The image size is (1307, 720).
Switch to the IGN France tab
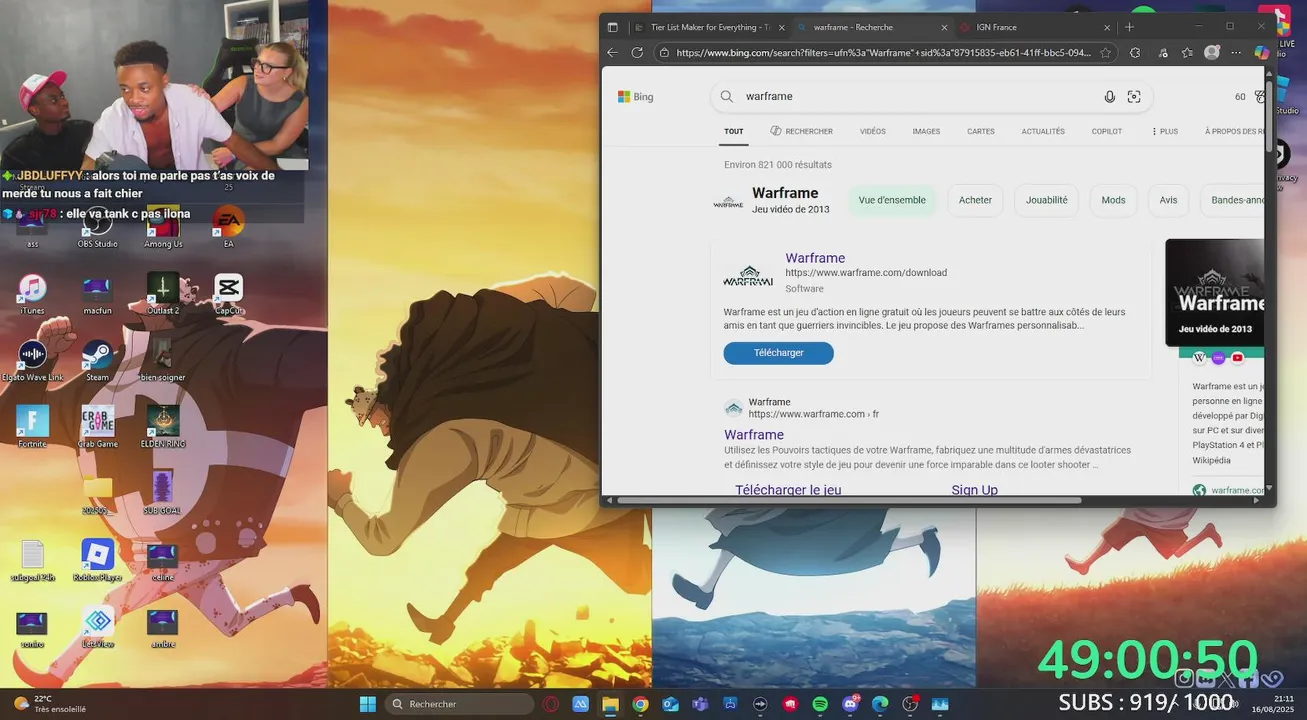point(1035,27)
